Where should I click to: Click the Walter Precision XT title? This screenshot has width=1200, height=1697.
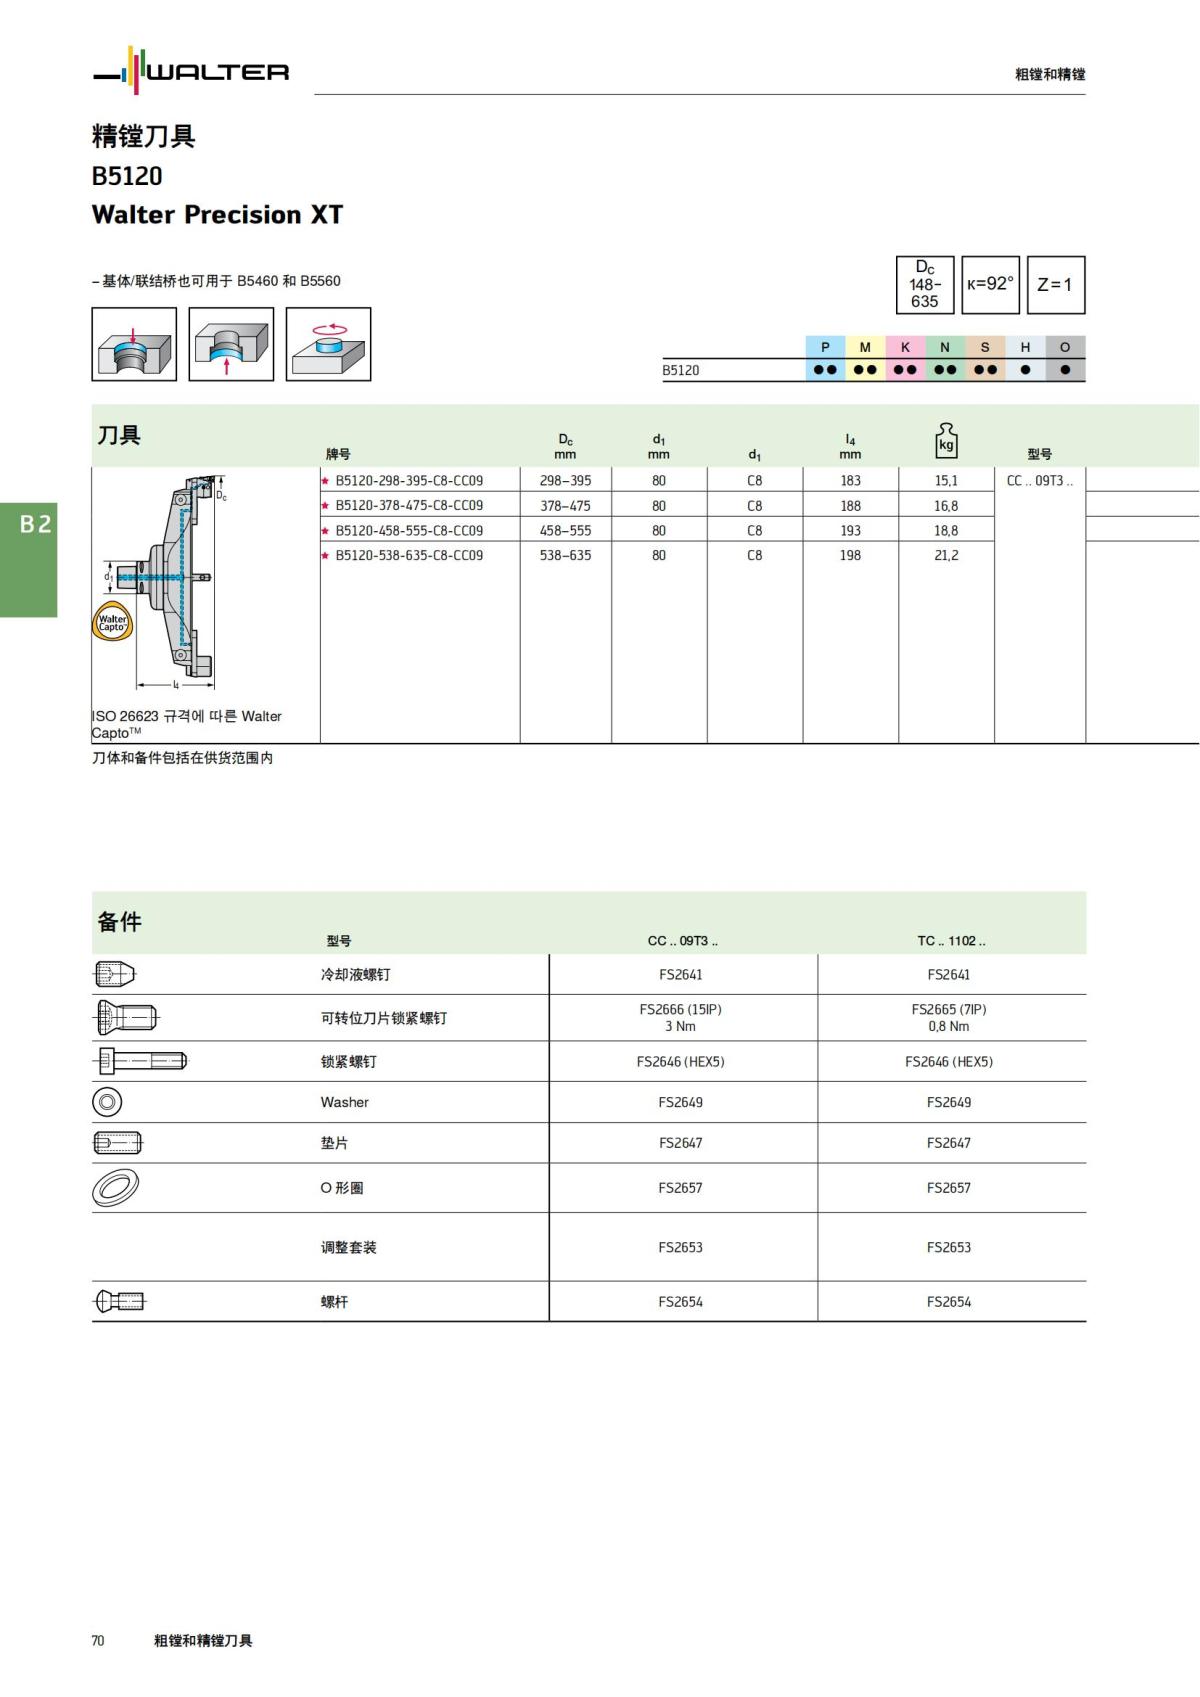click(217, 215)
